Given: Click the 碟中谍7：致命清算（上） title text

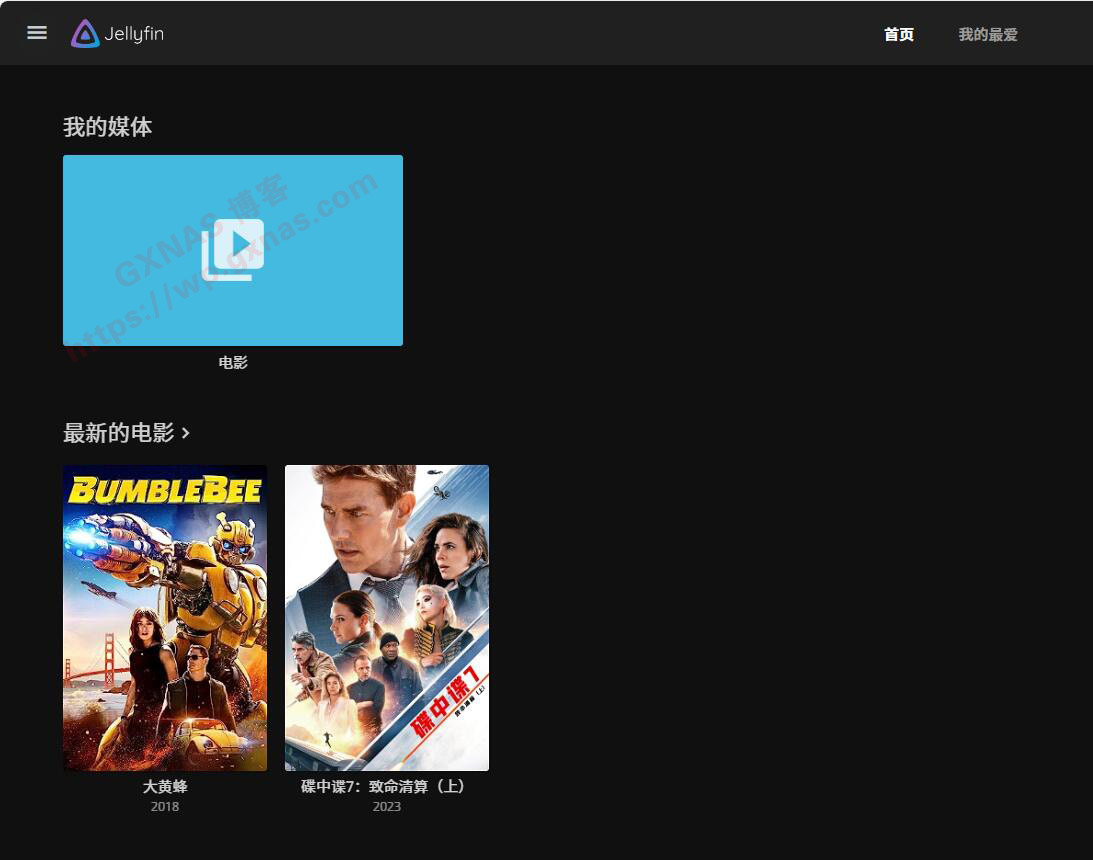Looking at the screenshot, I should tap(387, 786).
